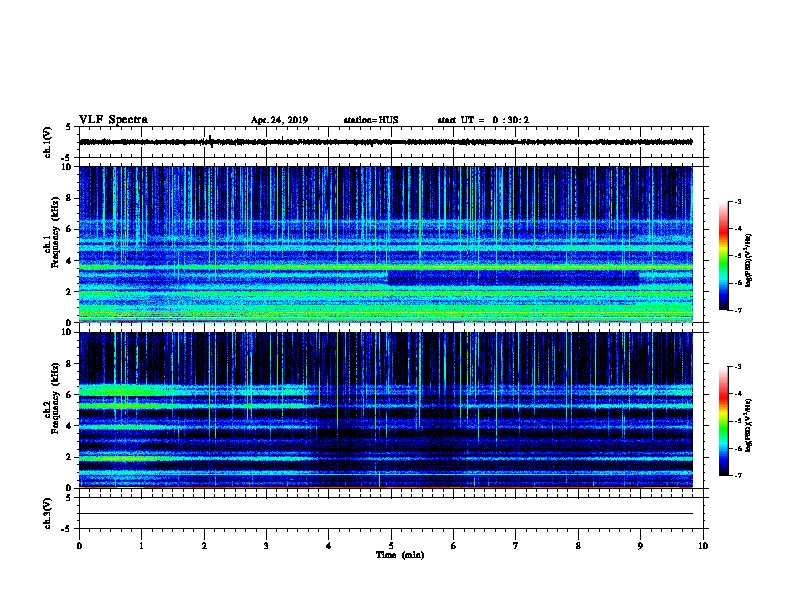792x612 pixels.
Task: Click the ch.2 colorbar log(PSD) label
Action: (748, 425)
